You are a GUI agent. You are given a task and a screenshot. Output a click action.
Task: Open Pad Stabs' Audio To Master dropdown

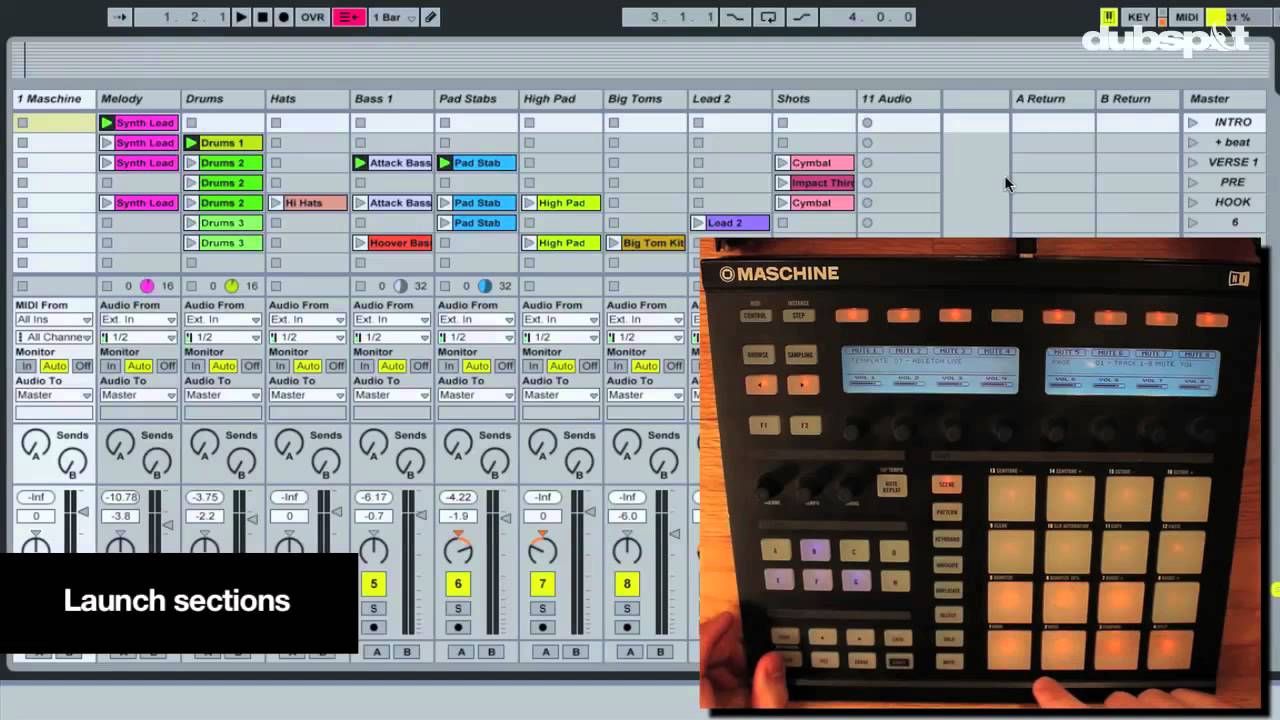coord(476,395)
